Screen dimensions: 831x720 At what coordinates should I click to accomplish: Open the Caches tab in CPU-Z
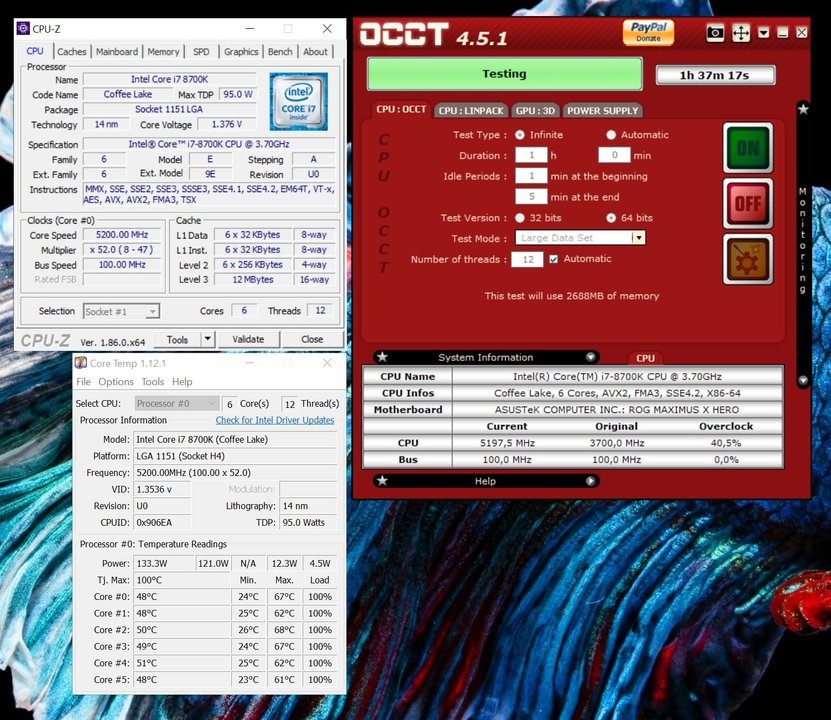pos(72,51)
